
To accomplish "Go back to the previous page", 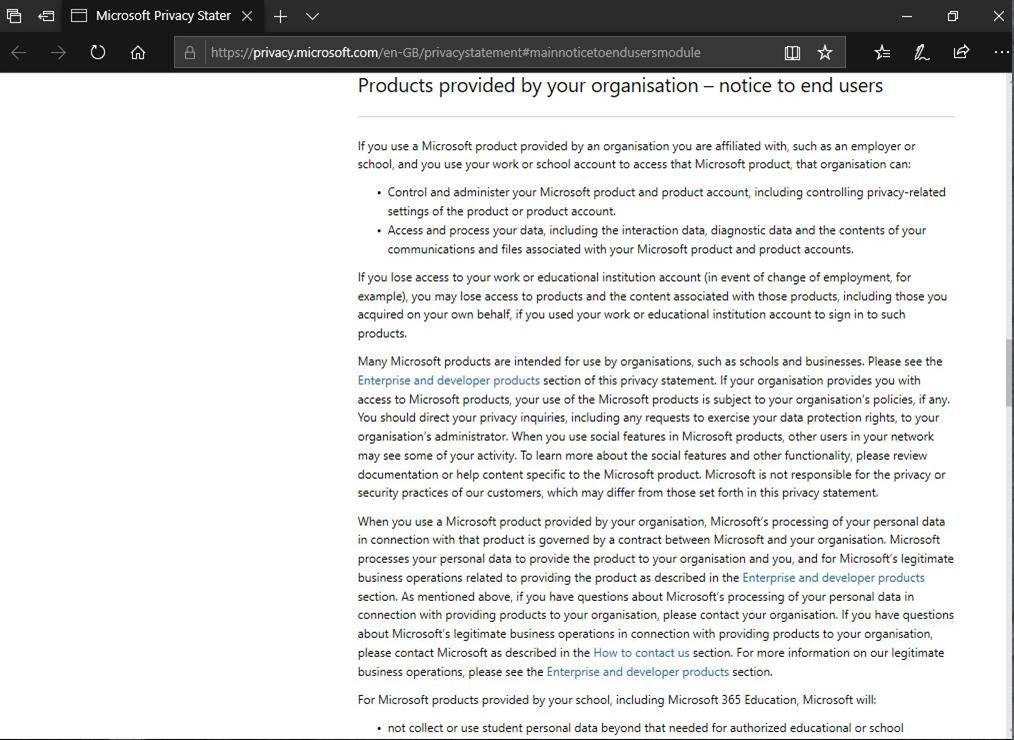I will pos(19,52).
